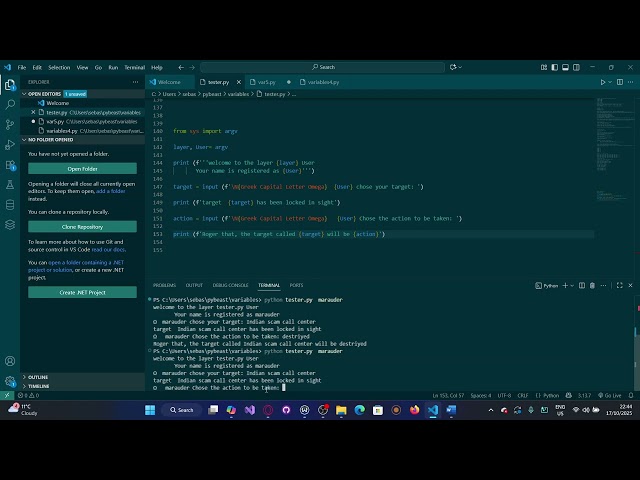Open the stacked layers icon in activity bar

tap(10, 224)
